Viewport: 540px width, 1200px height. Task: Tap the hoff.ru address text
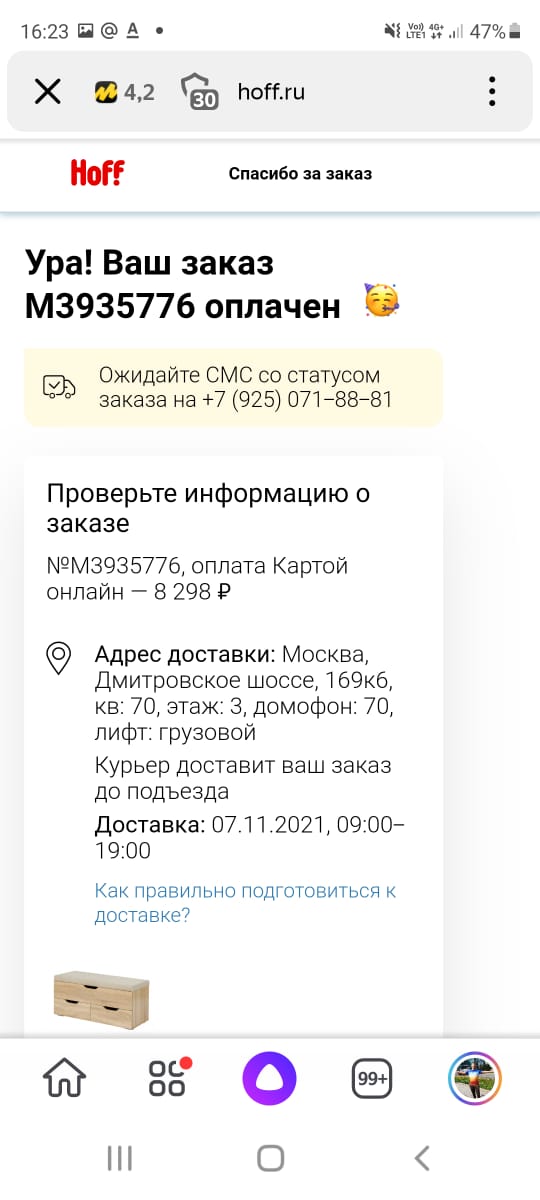coord(271,92)
